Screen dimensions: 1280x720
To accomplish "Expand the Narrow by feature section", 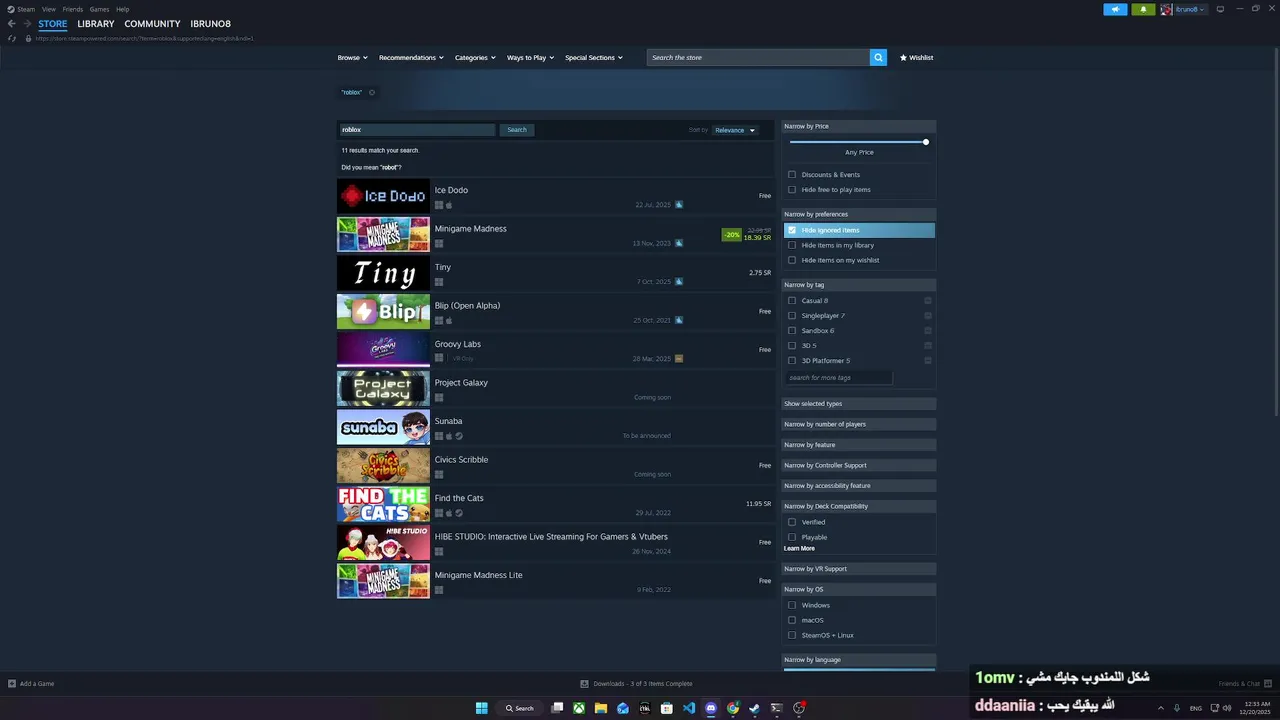I will coord(859,445).
